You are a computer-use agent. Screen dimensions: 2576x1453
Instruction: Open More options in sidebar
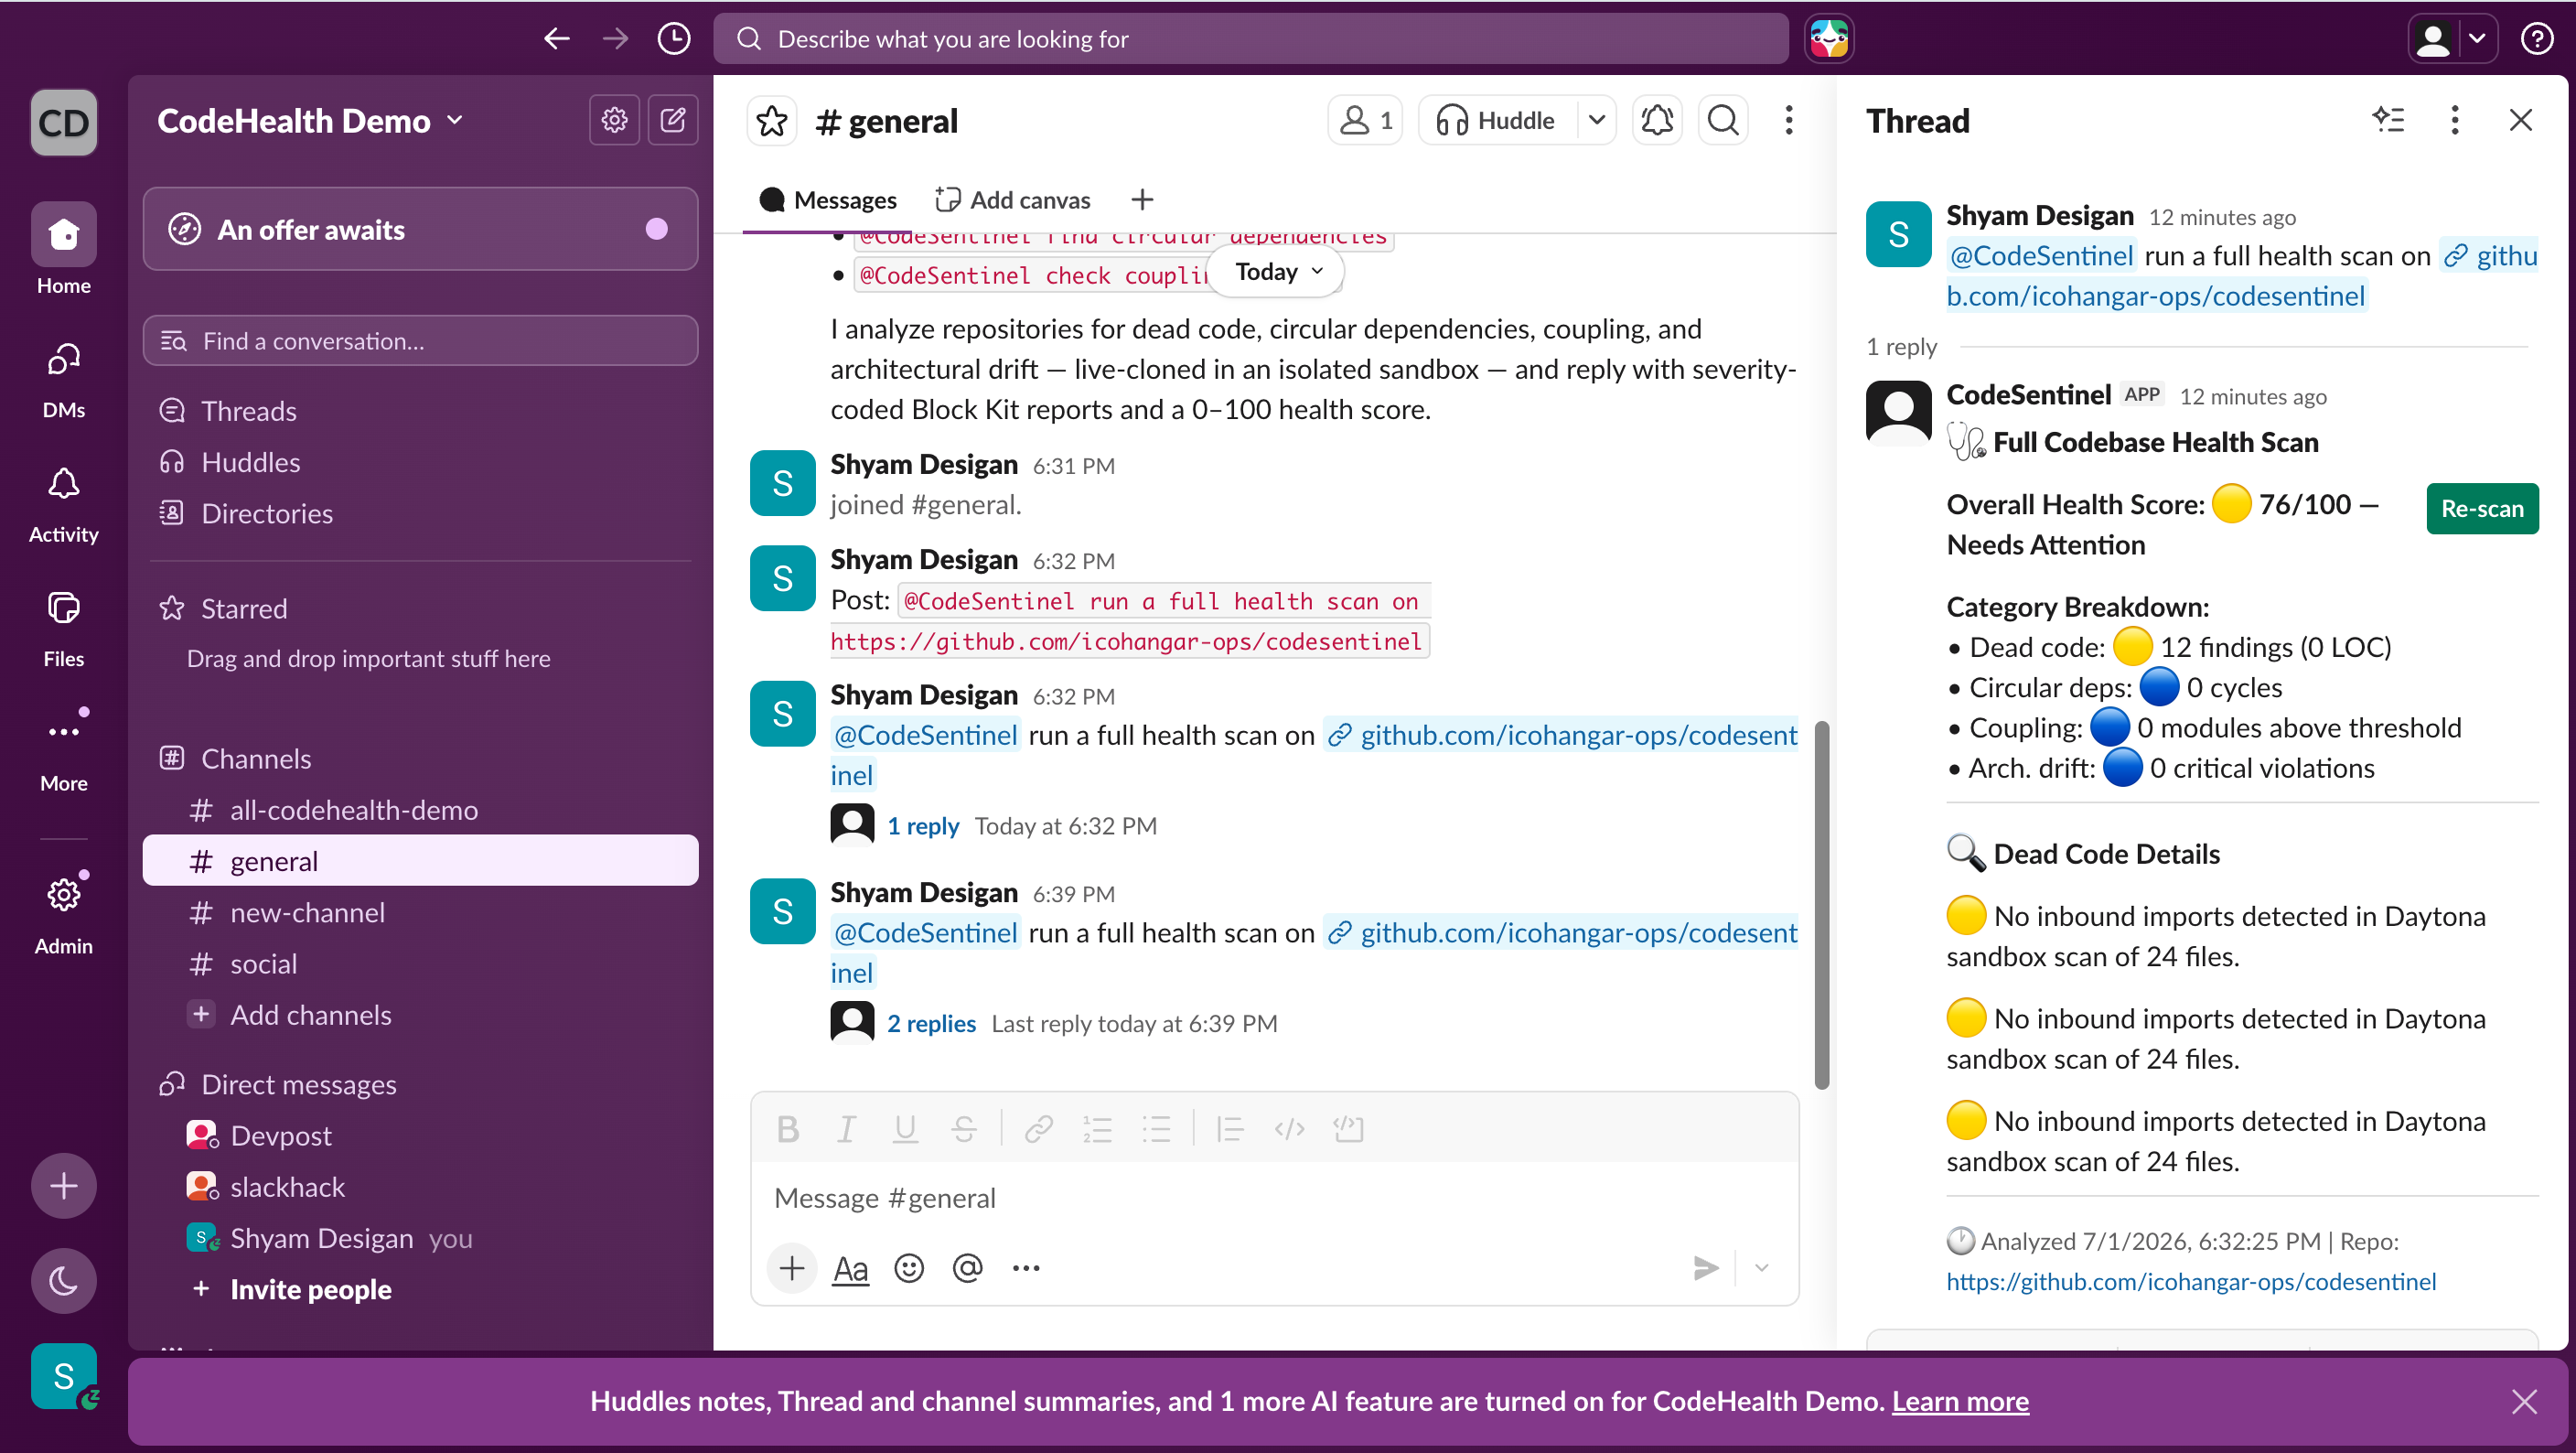(x=64, y=752)
